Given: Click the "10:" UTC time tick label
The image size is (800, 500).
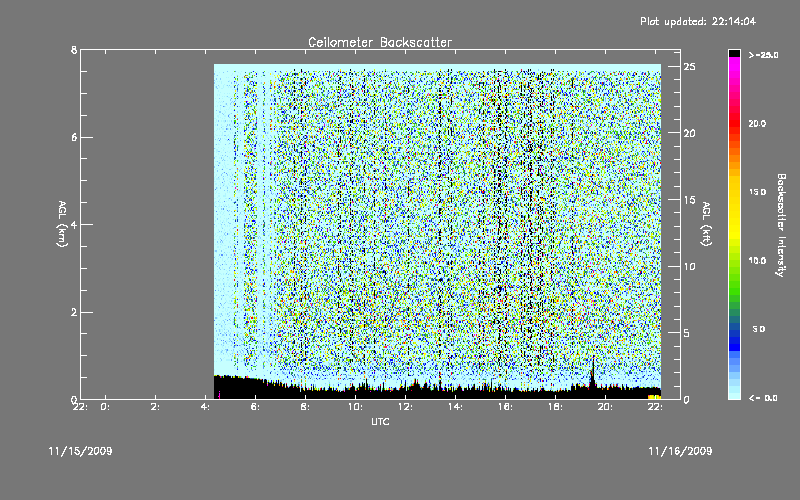Looking at the screenshot, I should (355, 407).
